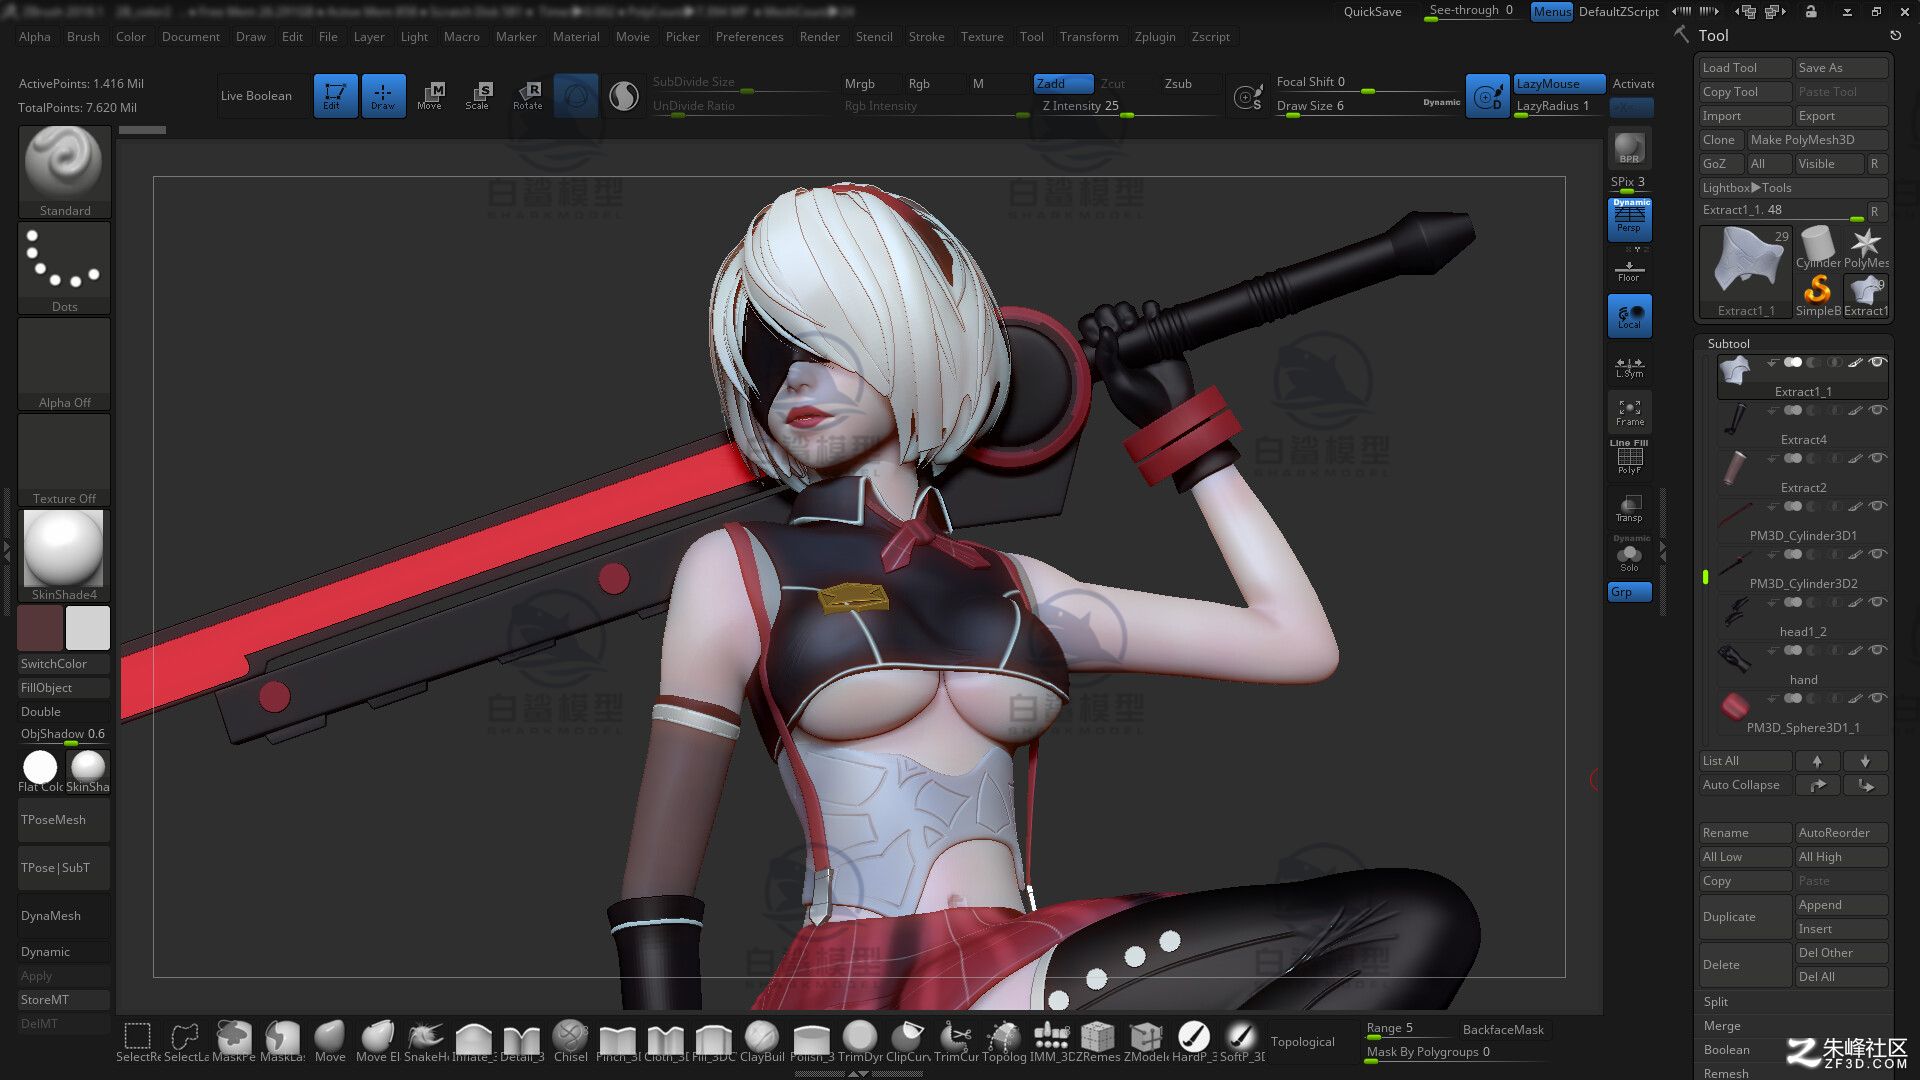Viewport: 1920px width, 1080px height.
Task: Select the SelectRect brush icon
Action: tap(138, 1040)
